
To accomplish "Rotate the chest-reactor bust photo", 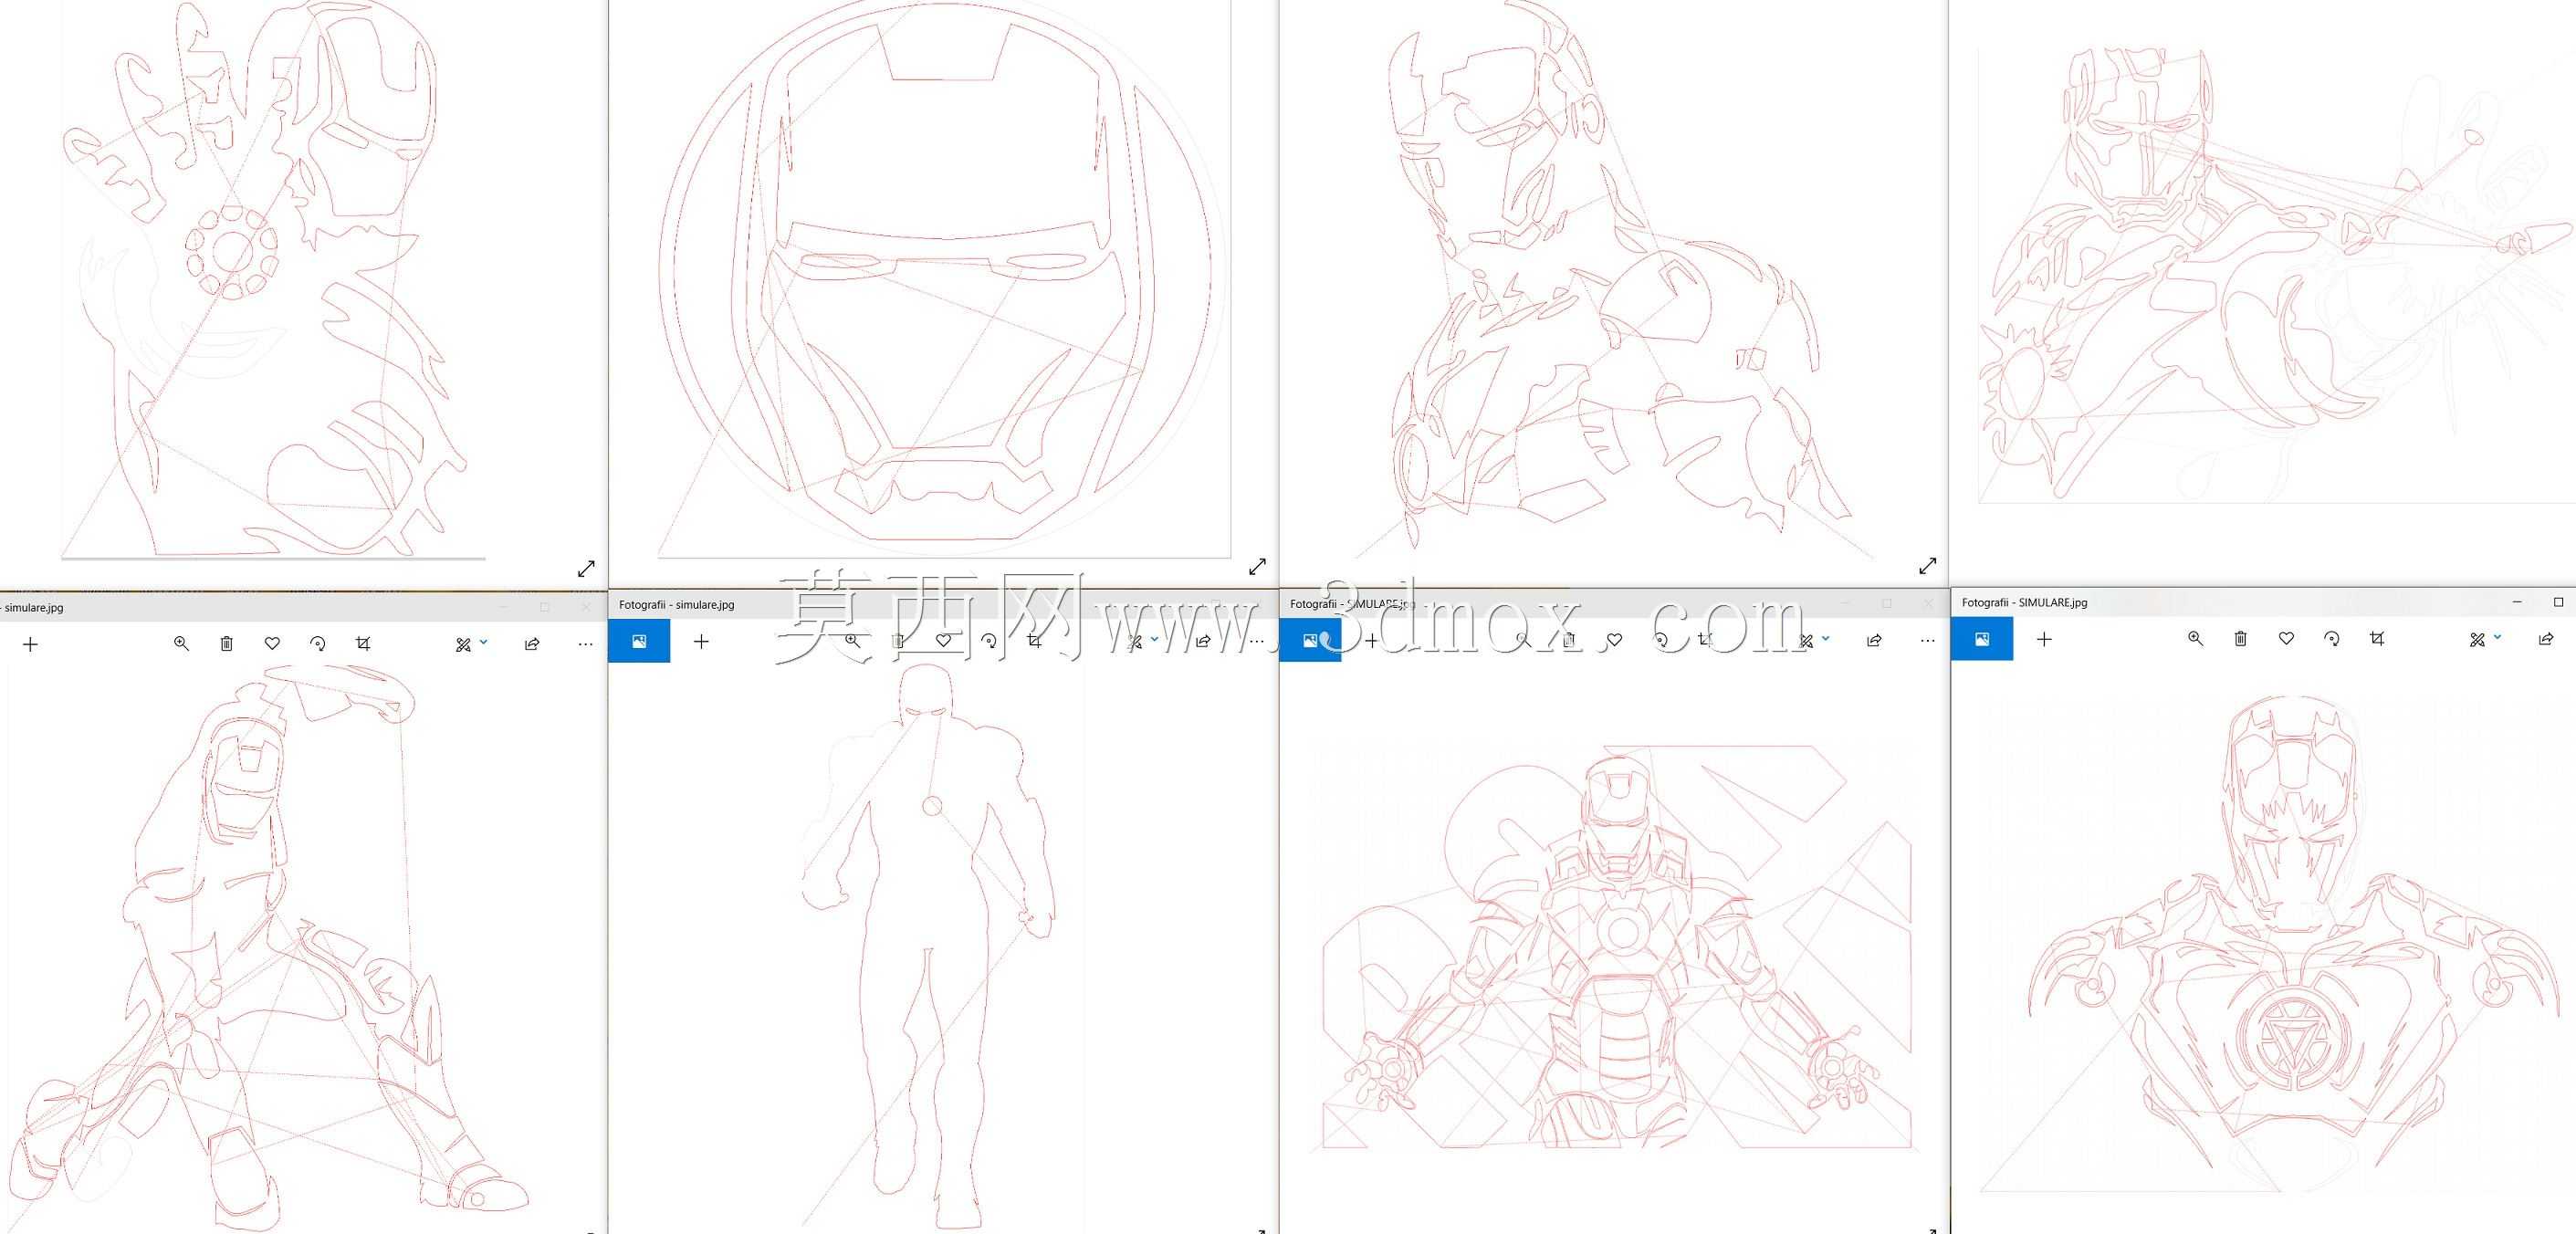I will click(2332, 638).
